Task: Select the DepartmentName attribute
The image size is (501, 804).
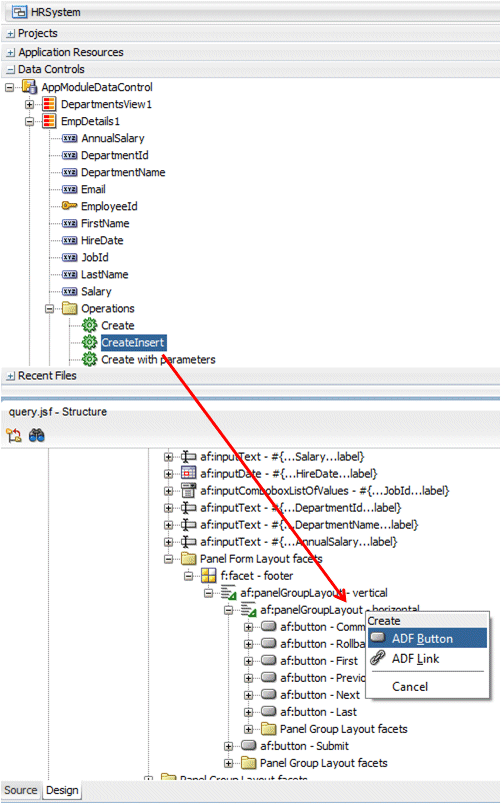Action: [123, 172]
